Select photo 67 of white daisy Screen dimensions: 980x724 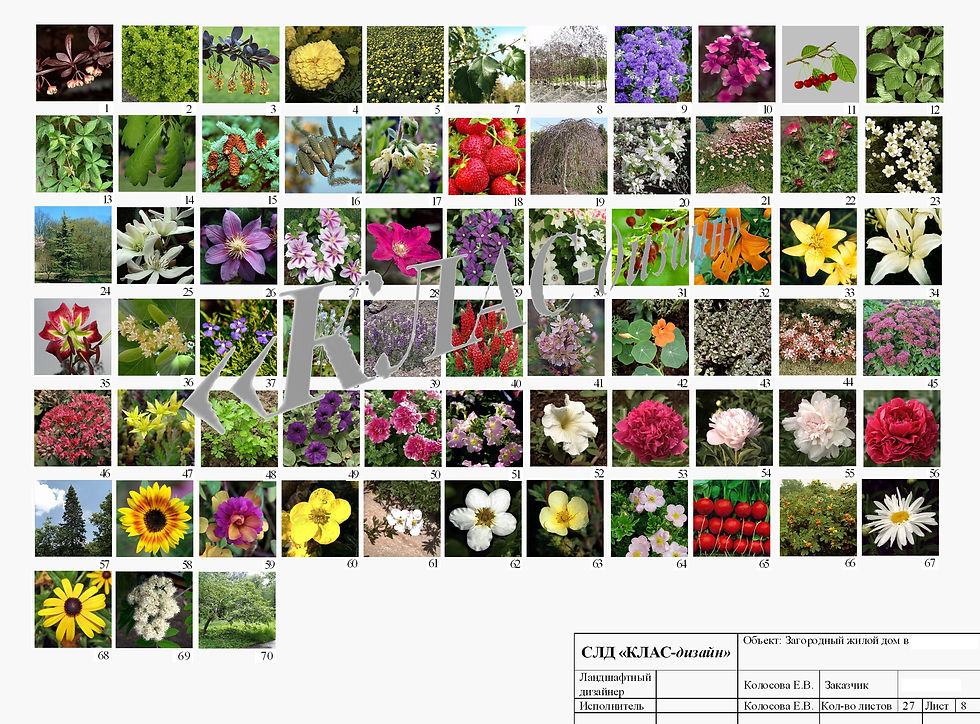(x=900, y=518)
